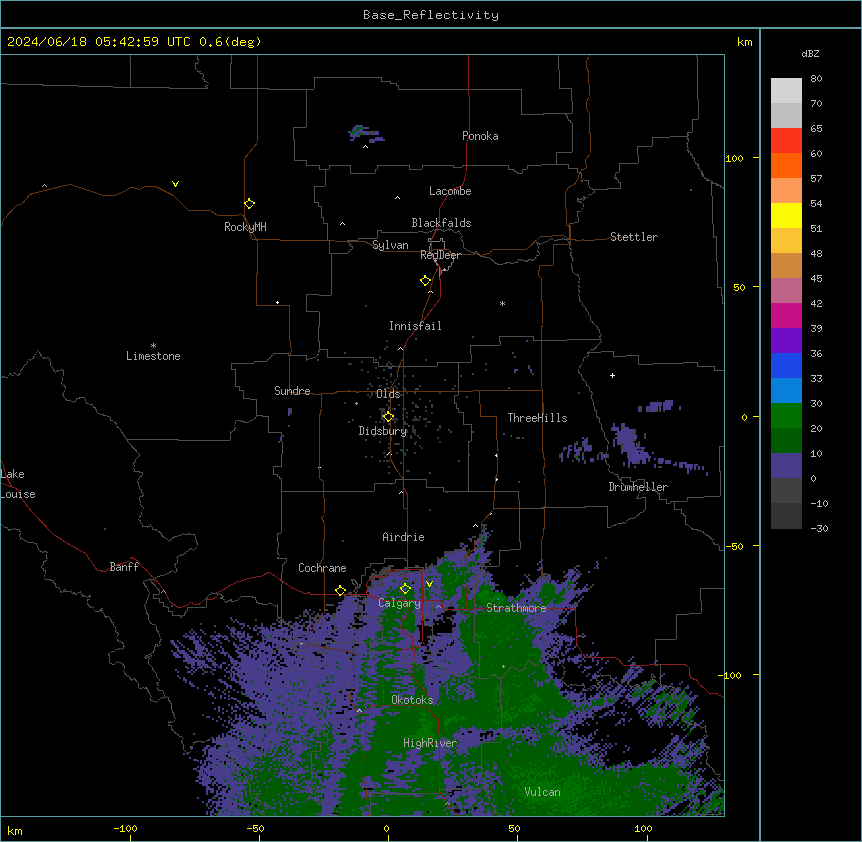The width and height of the screenshot is (862, 842).
Task: Click the Ponoka city label
Action: [480, 136]
